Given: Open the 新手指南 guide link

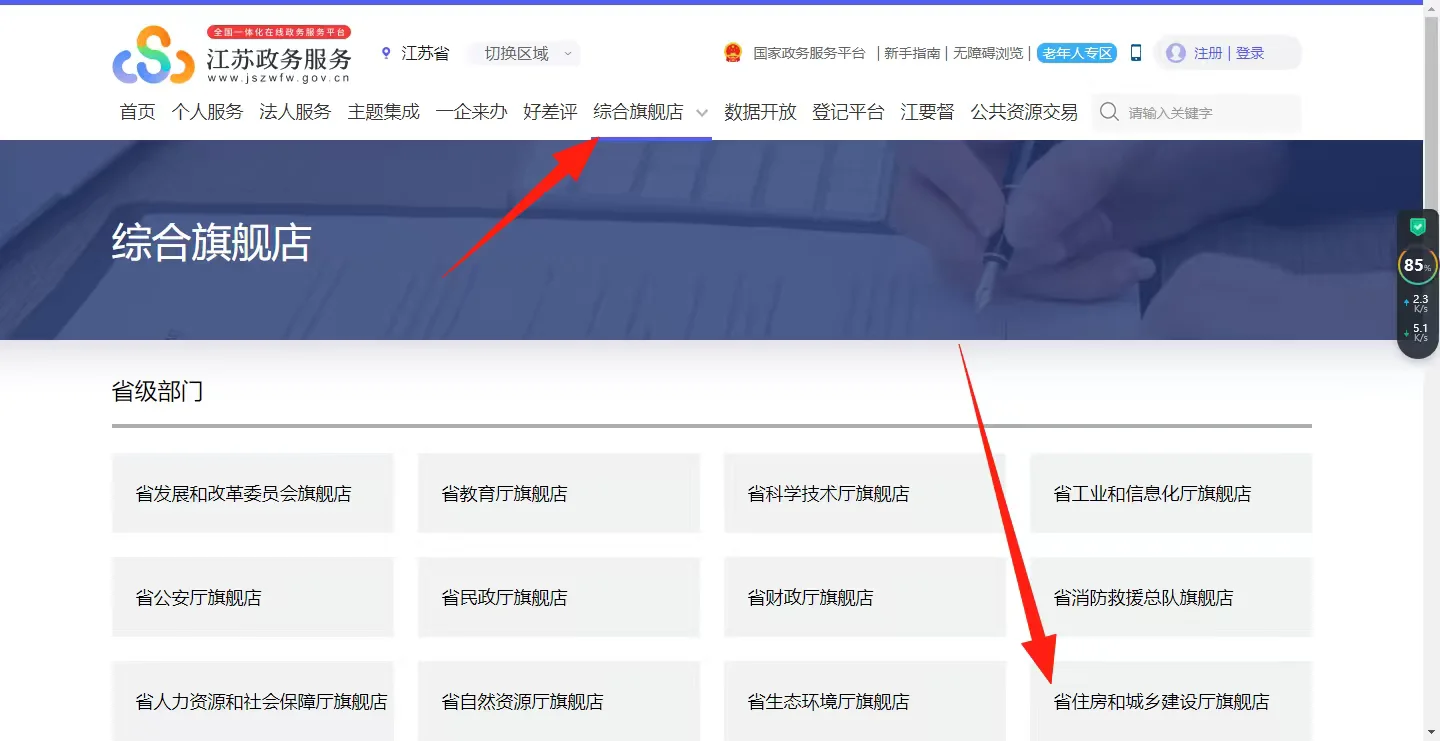Looking at the screenshot, I should pos(914,53).
